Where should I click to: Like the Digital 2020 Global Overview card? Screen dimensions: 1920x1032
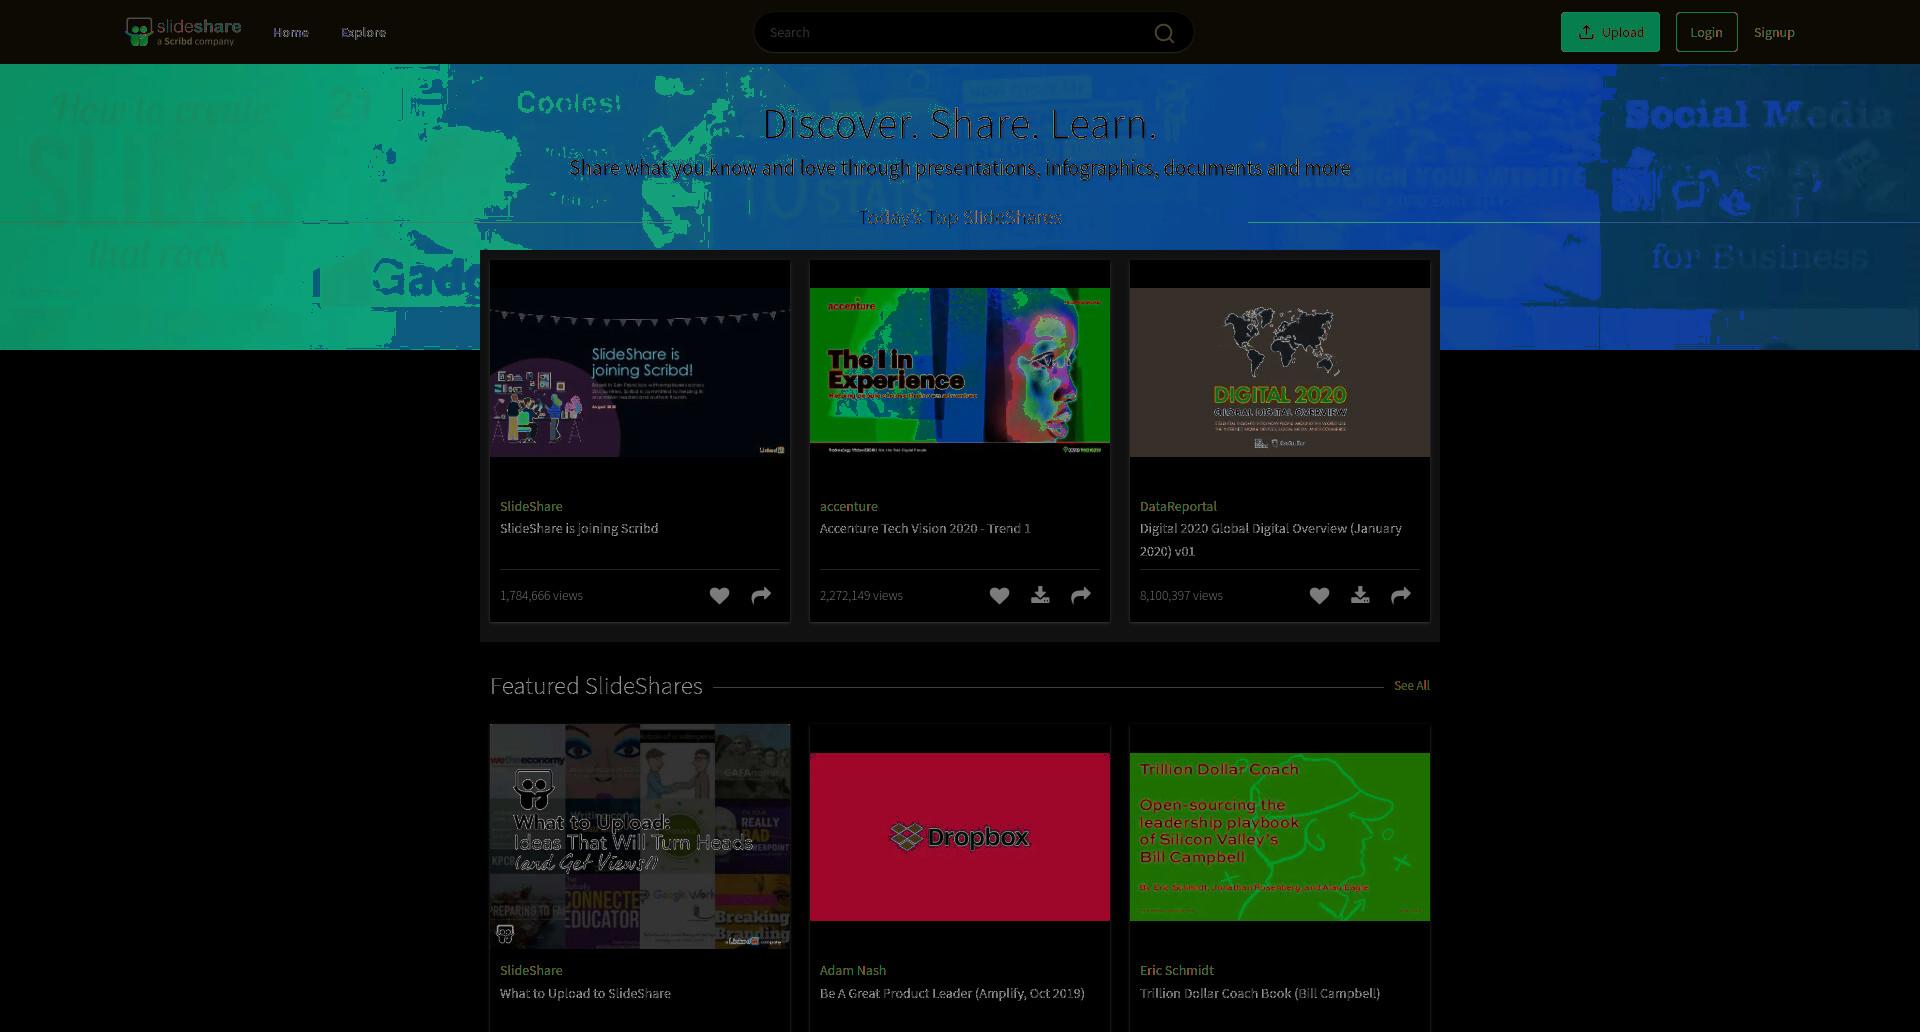click(1319, 596)
